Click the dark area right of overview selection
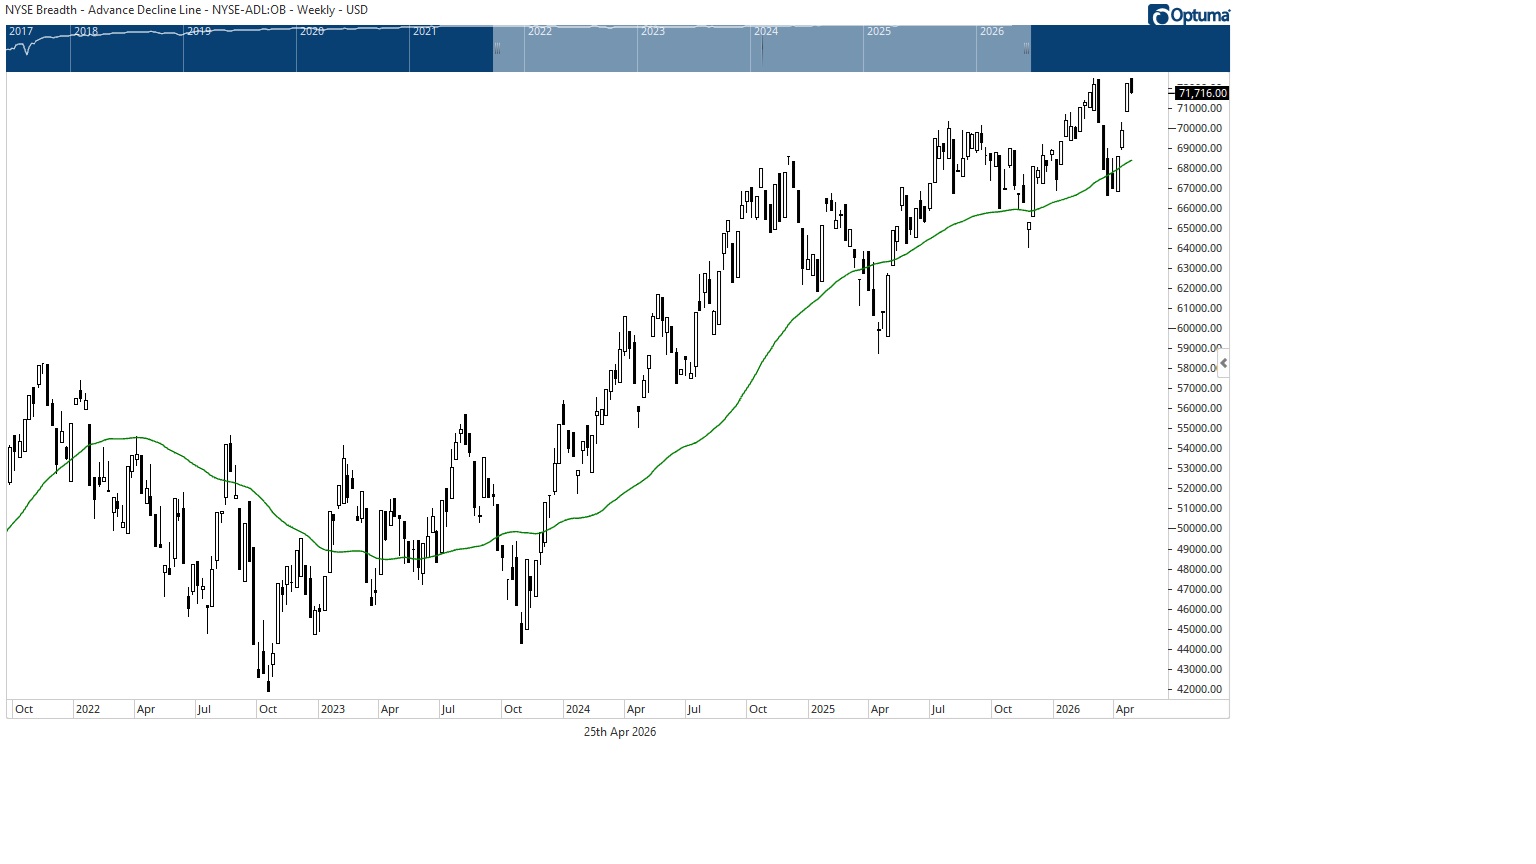 (1130, 48)
